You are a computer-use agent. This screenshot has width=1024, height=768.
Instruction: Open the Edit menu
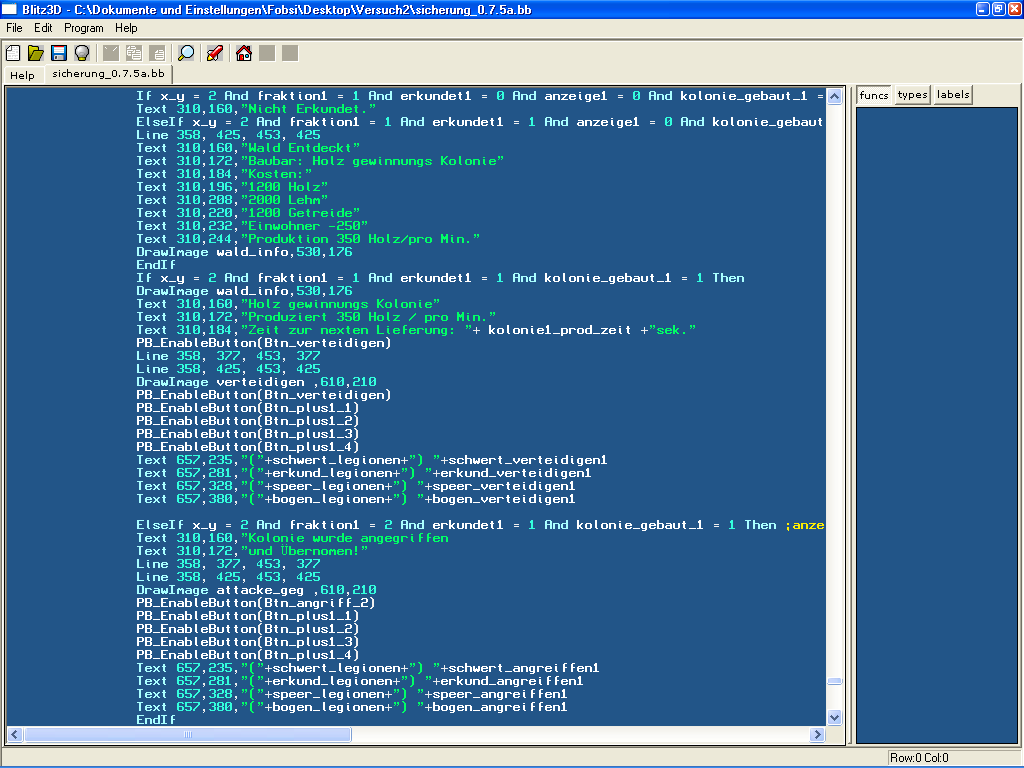[x=43, y=28]
